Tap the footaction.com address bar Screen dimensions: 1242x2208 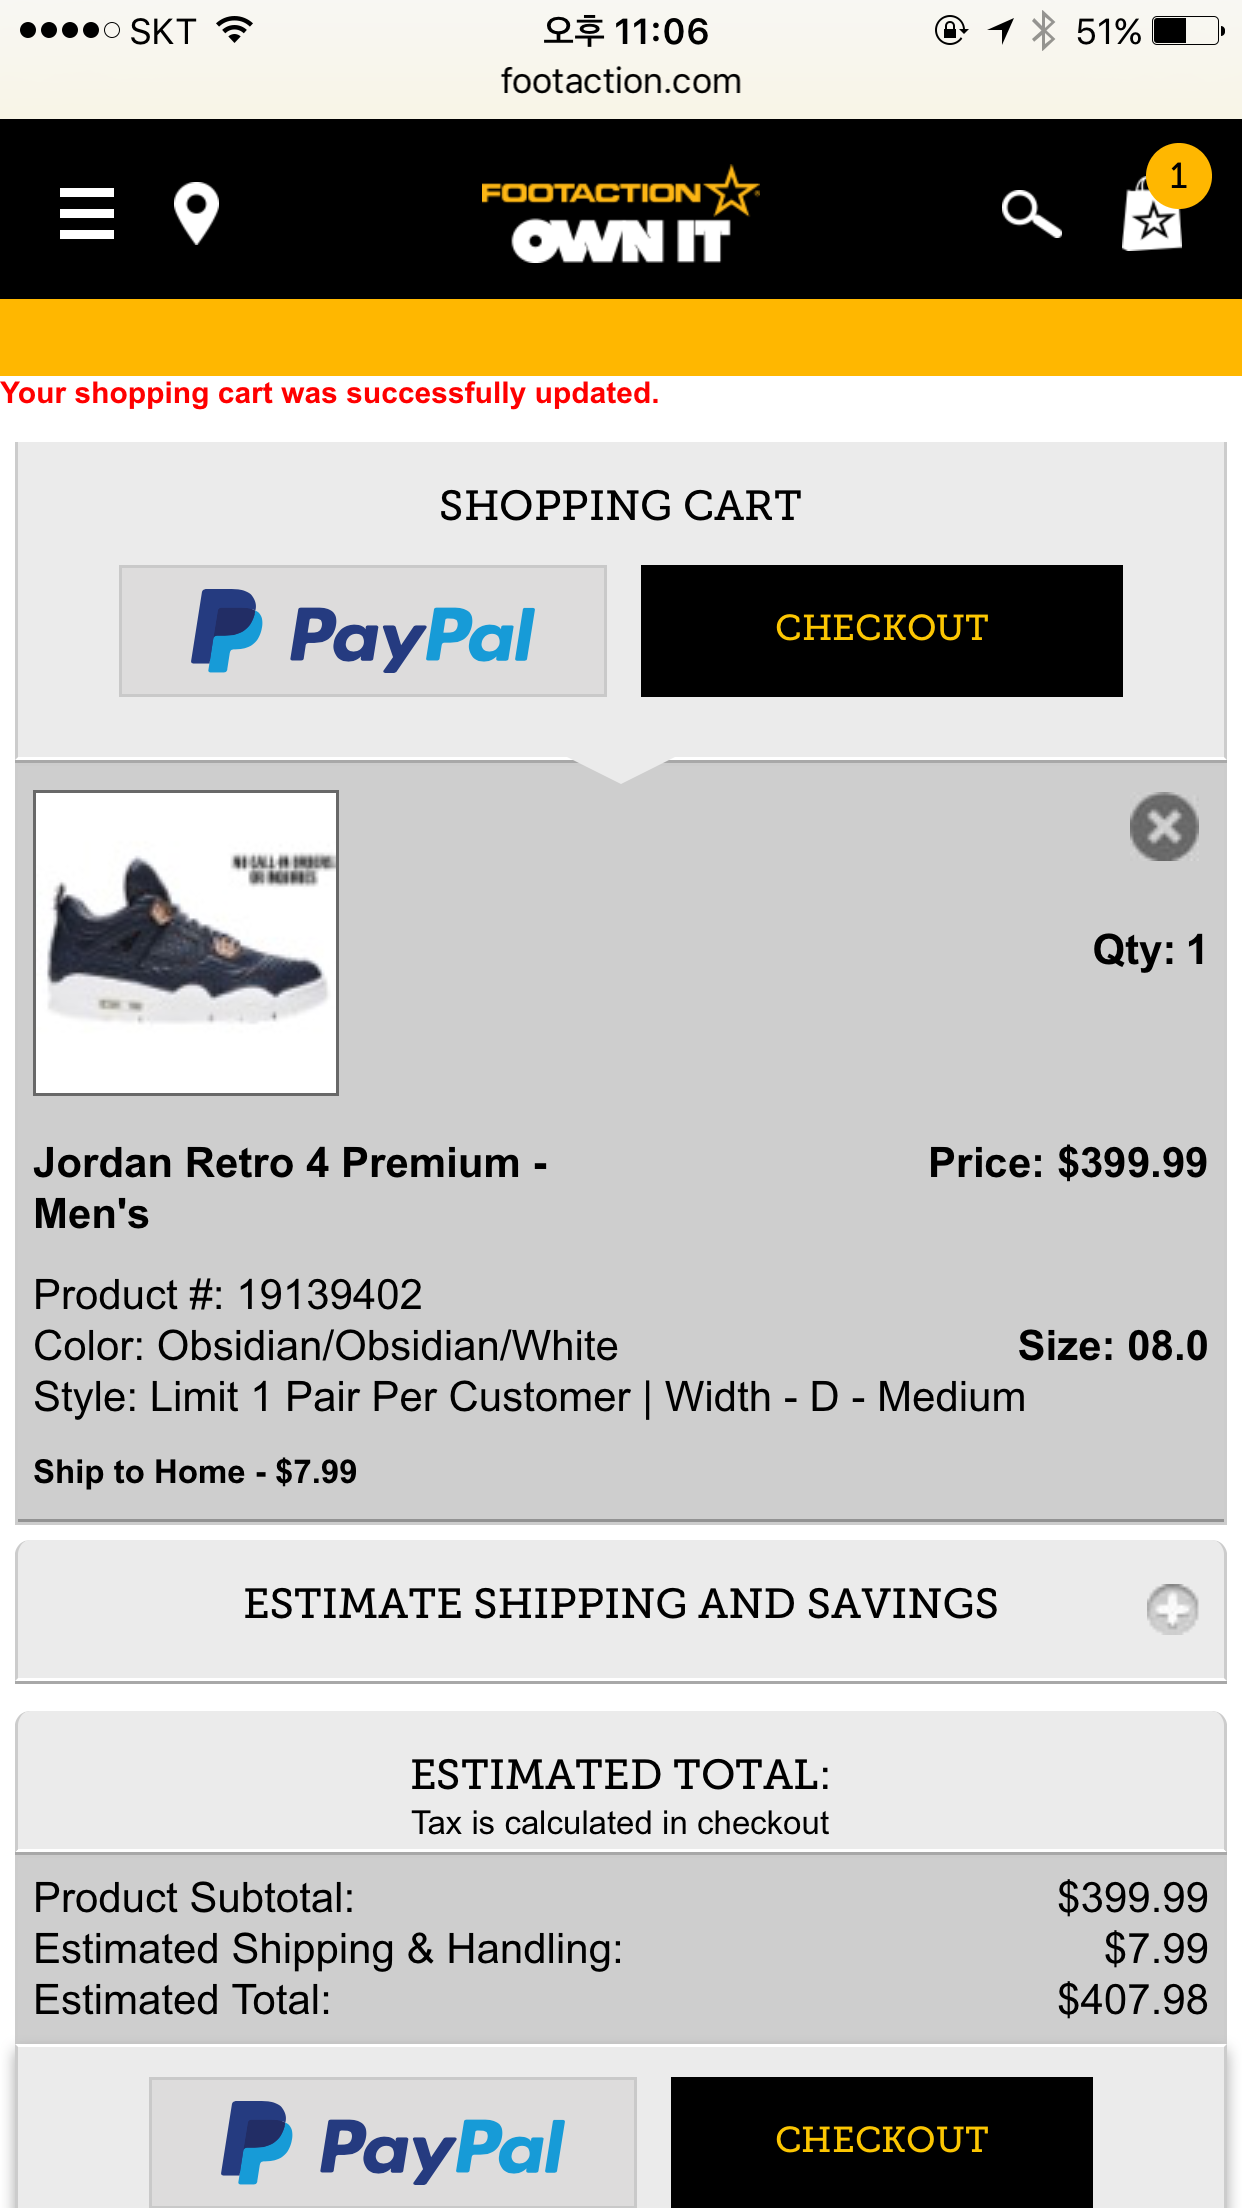click(621, 82)
